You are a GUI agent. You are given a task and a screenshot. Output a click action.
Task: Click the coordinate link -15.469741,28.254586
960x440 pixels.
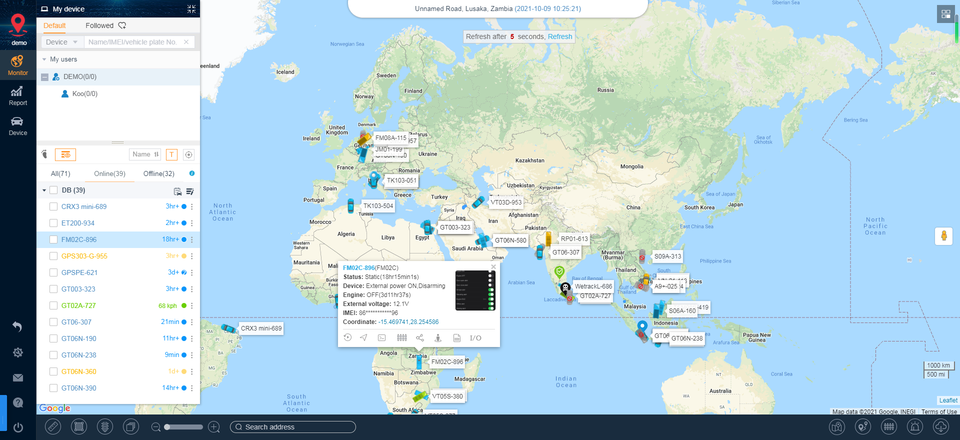pyautogui.click(x=408, y=321)
